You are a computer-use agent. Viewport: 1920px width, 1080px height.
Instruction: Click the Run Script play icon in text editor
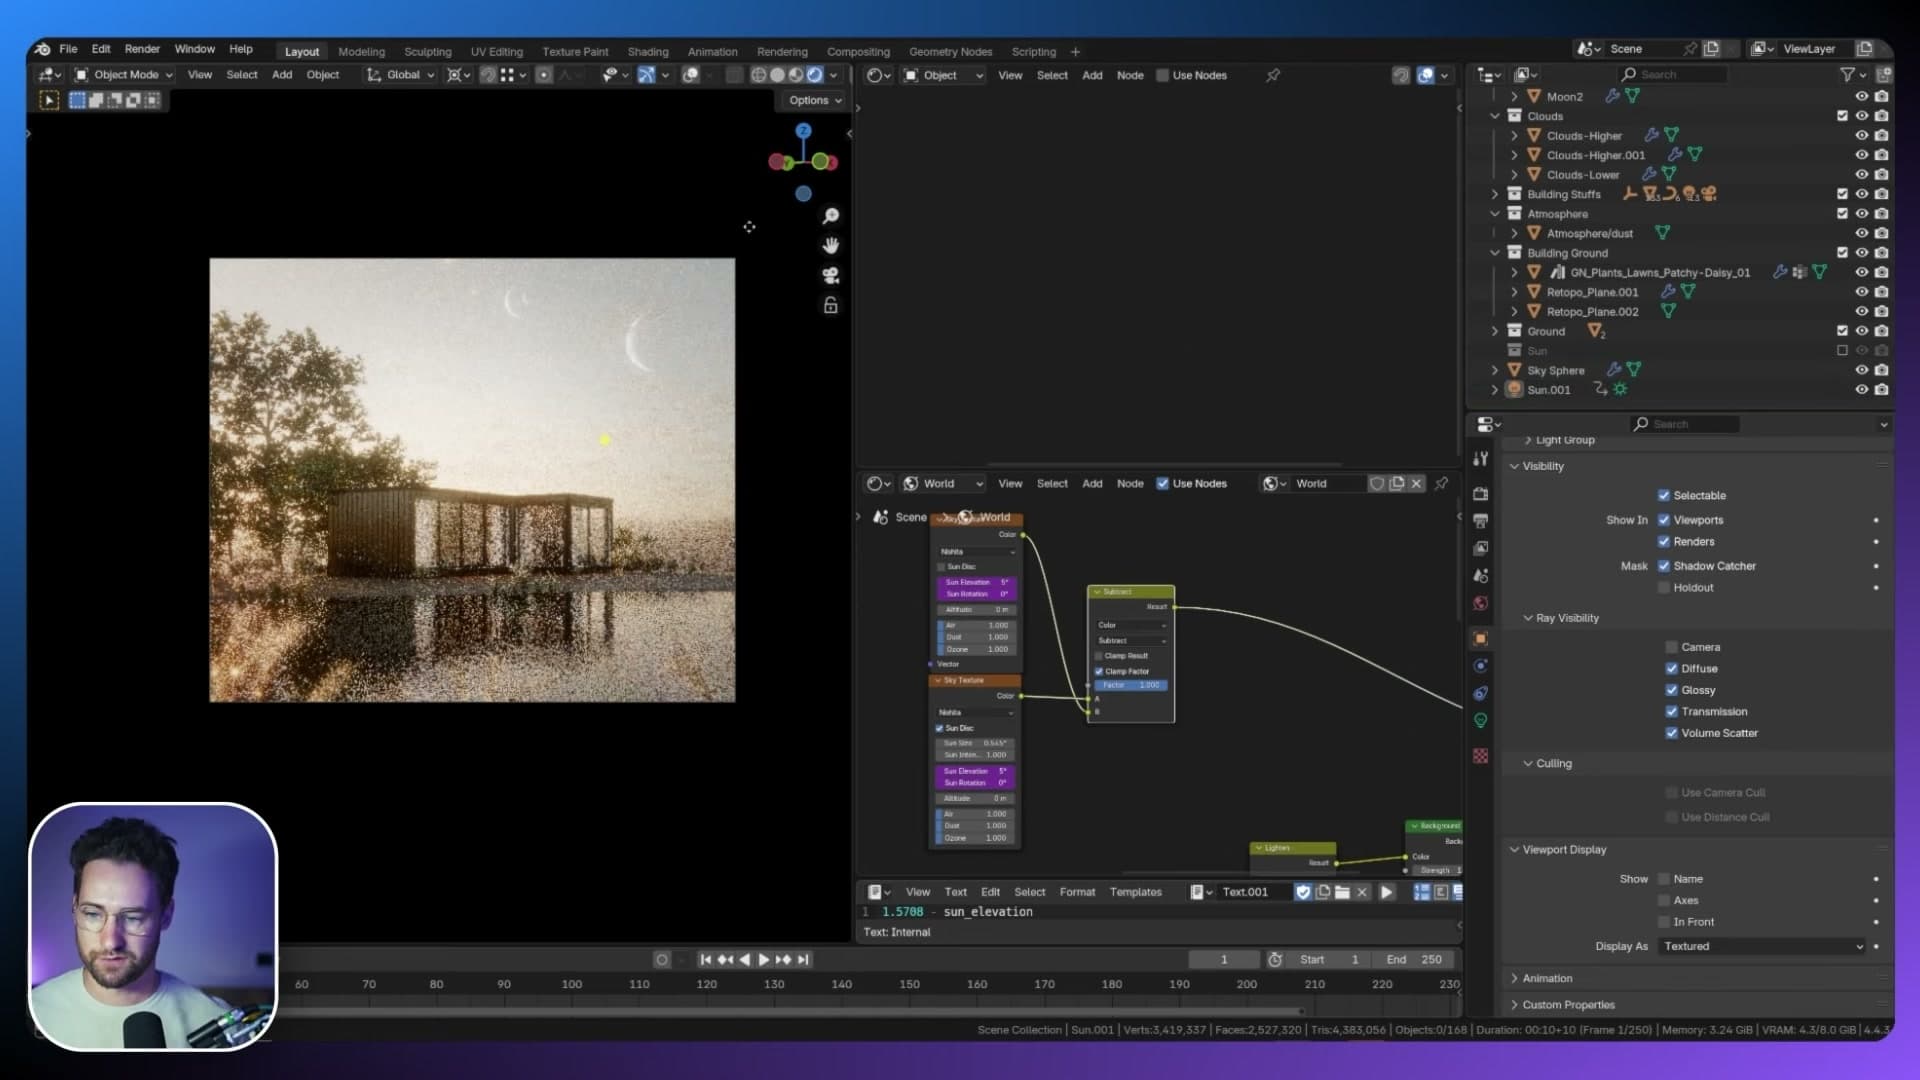tap(1386, 892)
